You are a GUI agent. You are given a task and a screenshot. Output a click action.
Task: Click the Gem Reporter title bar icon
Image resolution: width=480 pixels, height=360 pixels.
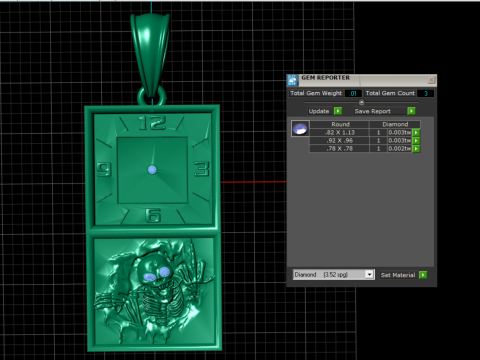click(x=292, y=80)
